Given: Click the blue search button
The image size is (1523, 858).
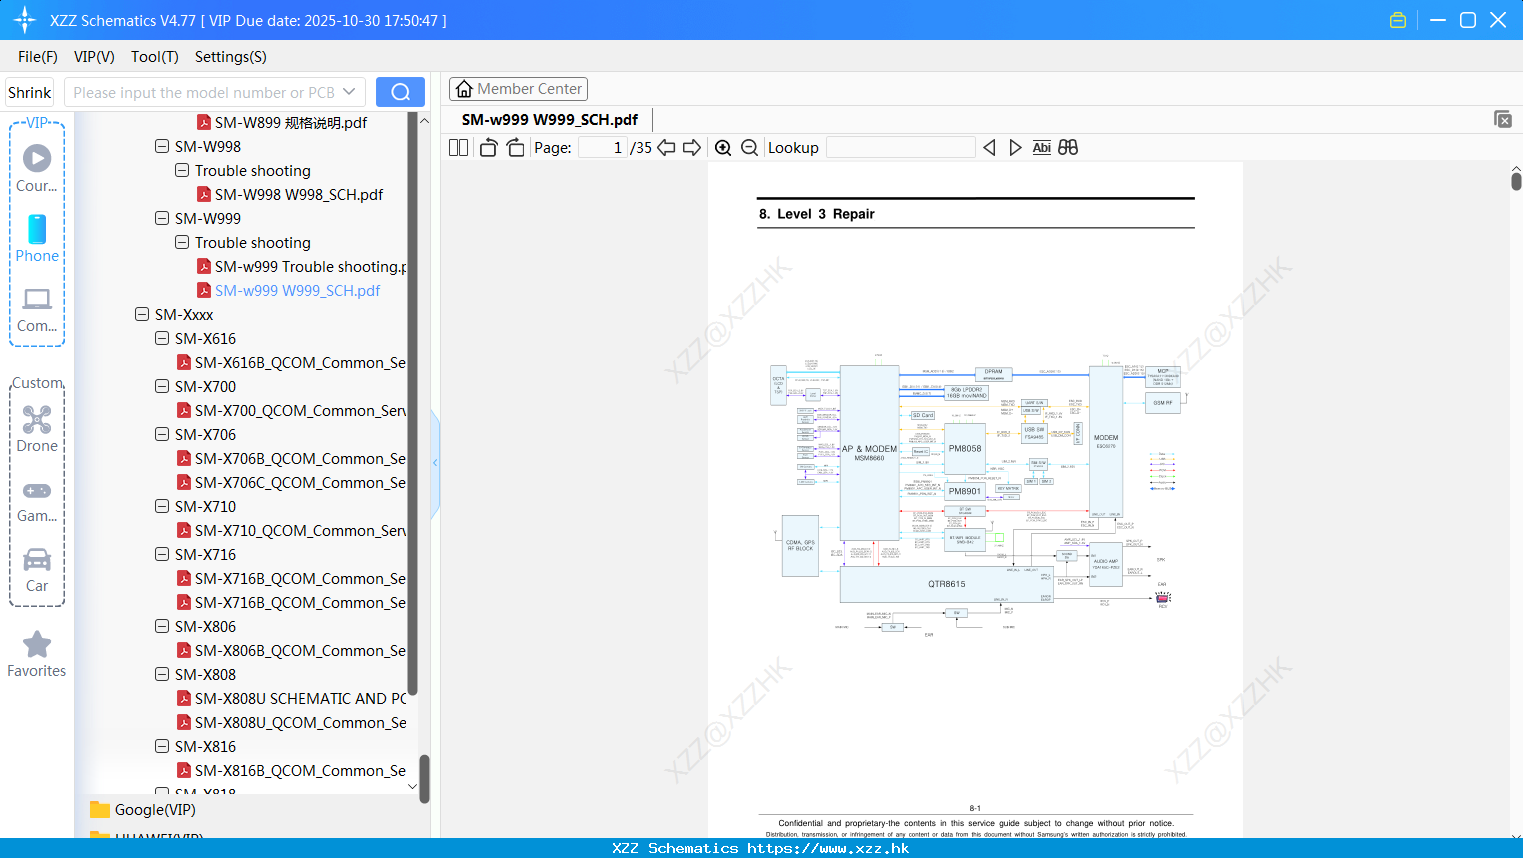Looking at the screenshot, I should pyautogui.click(x=400, y=92).
